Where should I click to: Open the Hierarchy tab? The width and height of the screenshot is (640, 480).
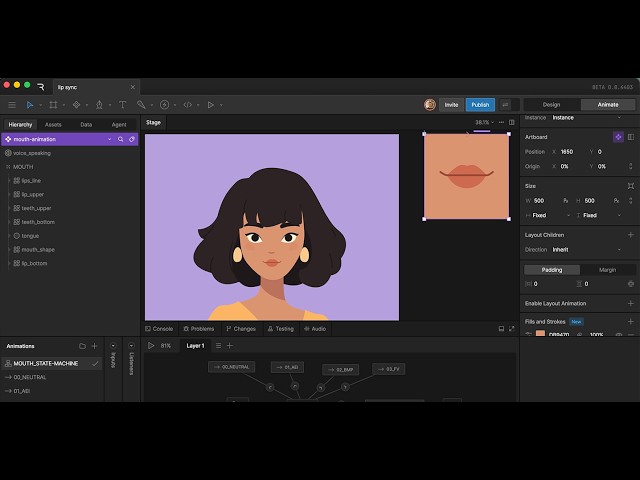coord(20,124)
